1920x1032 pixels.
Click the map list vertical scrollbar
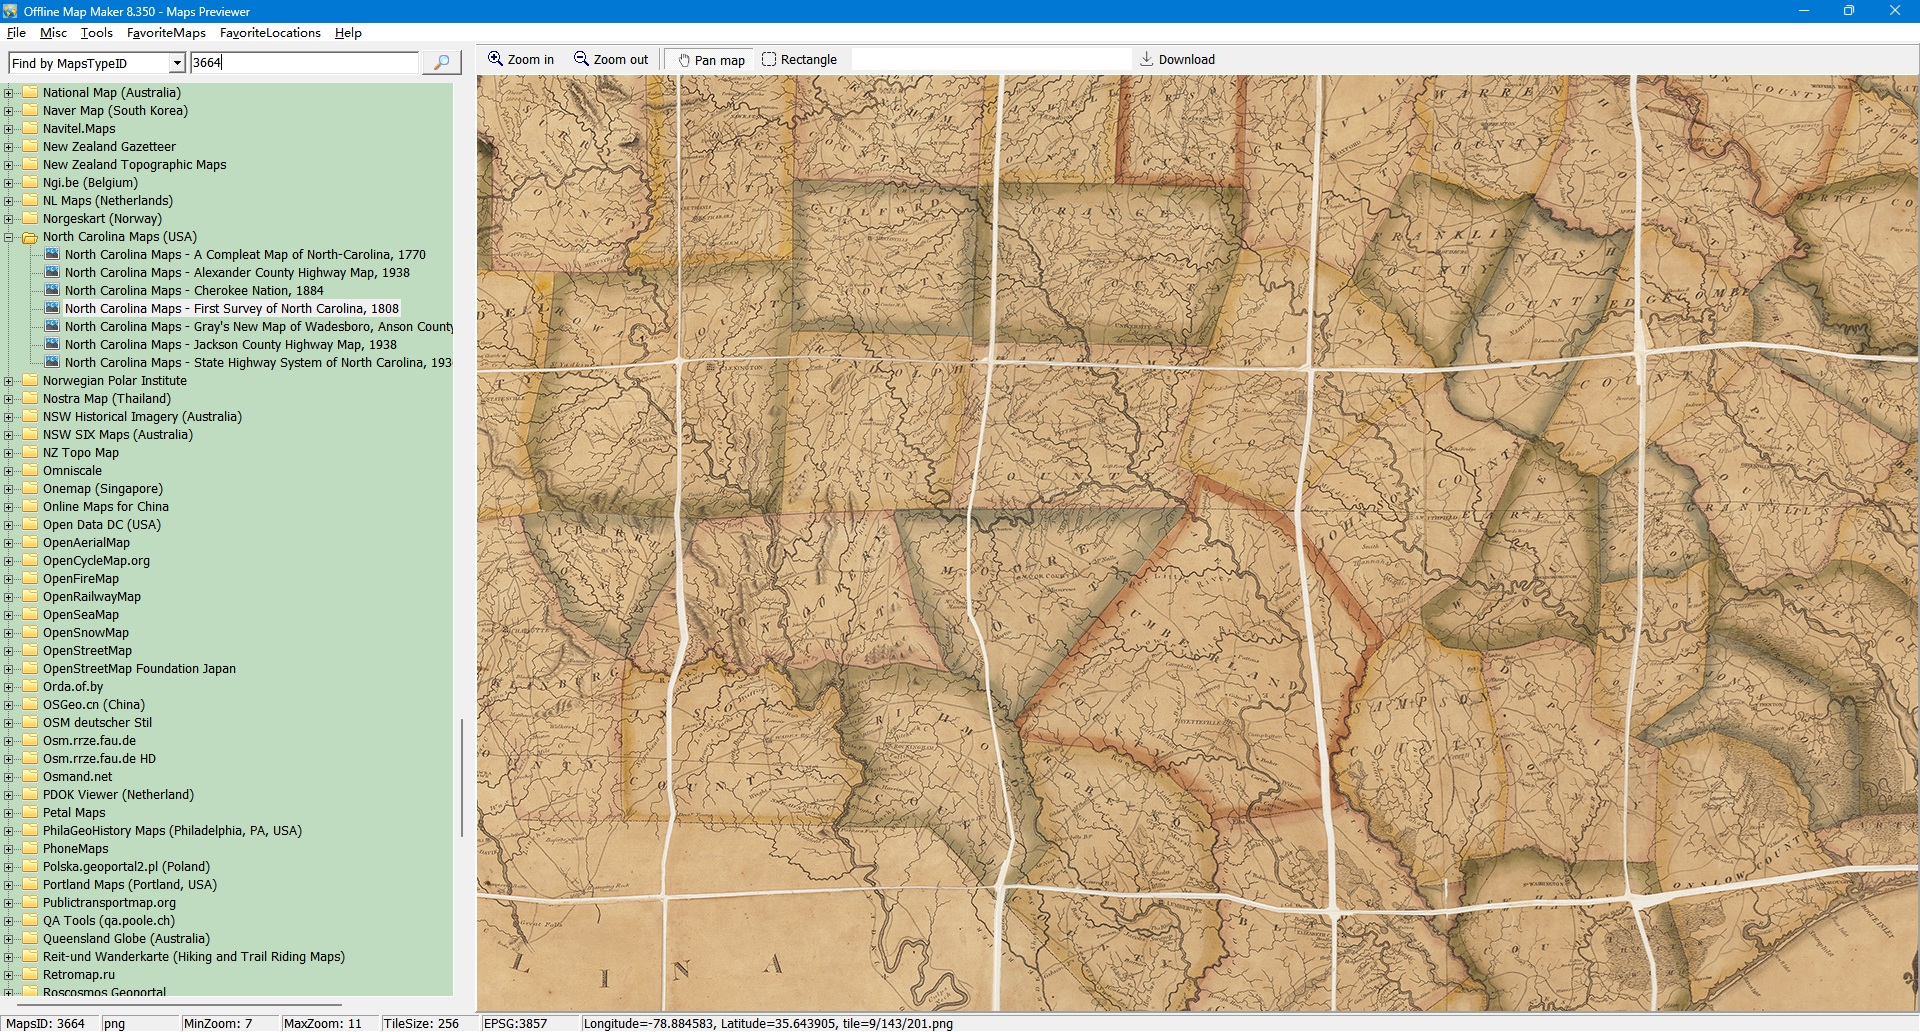[x=461, y=777]
